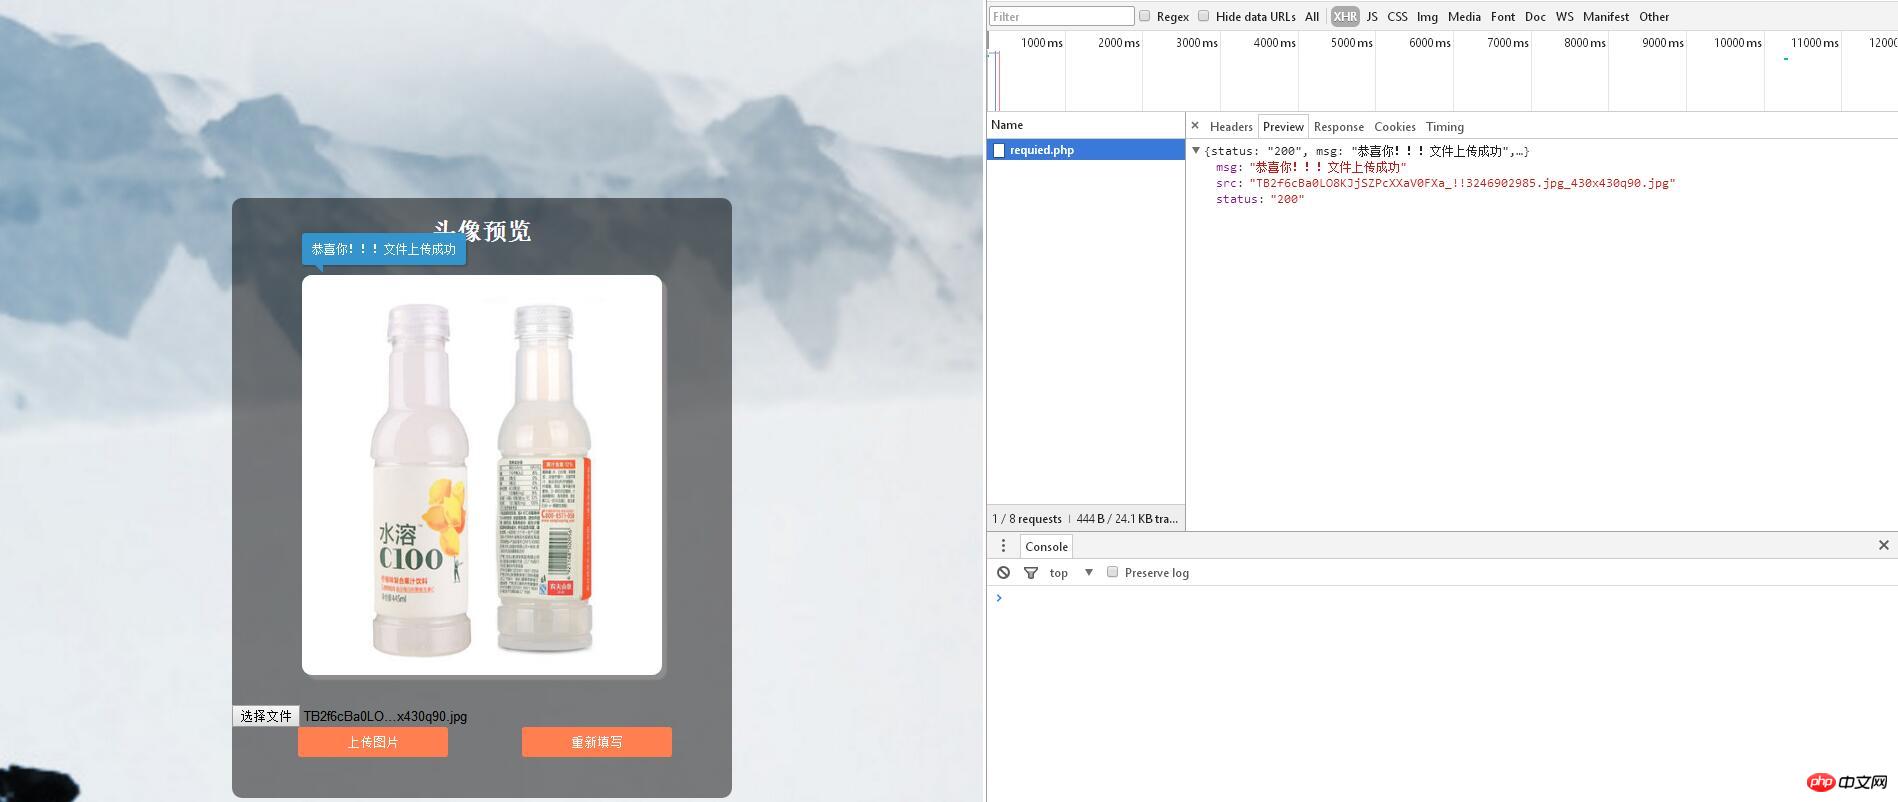Switch to the Preview tab
The height and width of the screenshot is (802, 1898).
1283,127
